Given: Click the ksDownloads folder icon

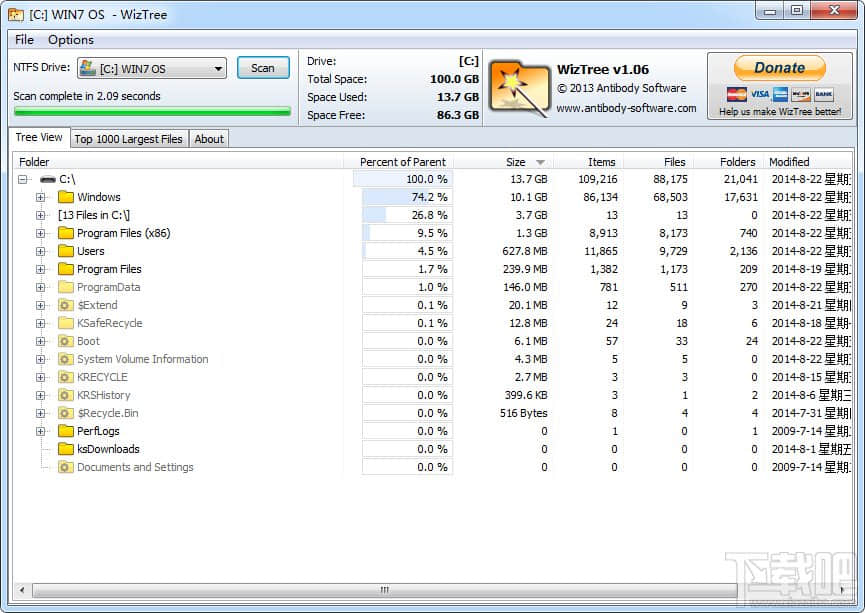Looking at the screenshot, I should pos(66,449).
